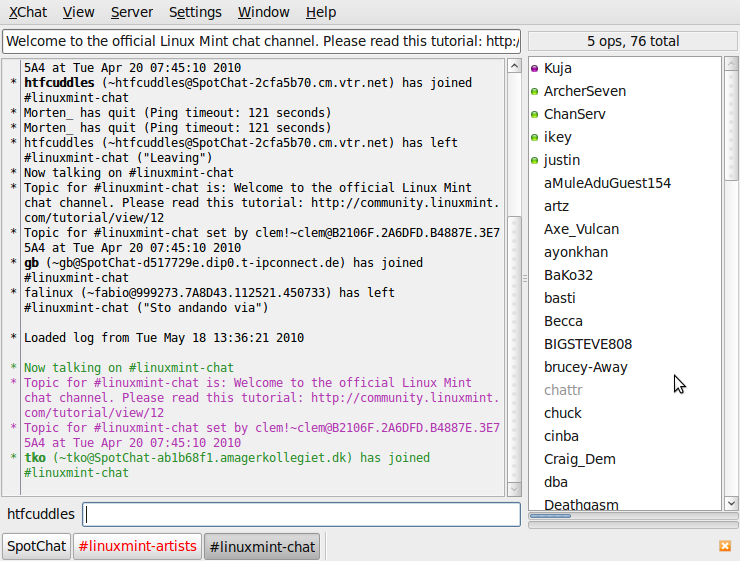This screenshot has height=561, width=740.
Task: Click the channel topic text field
Action: 261,42
